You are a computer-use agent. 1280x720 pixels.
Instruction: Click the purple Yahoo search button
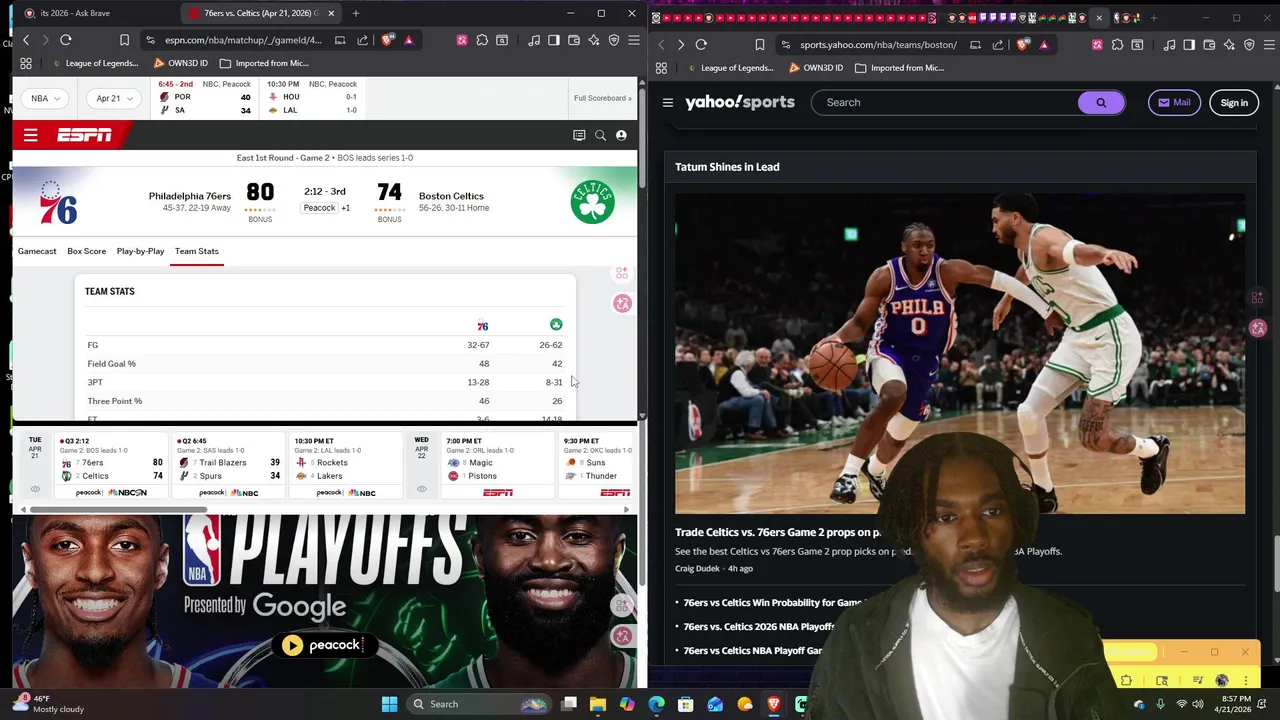1101,102
